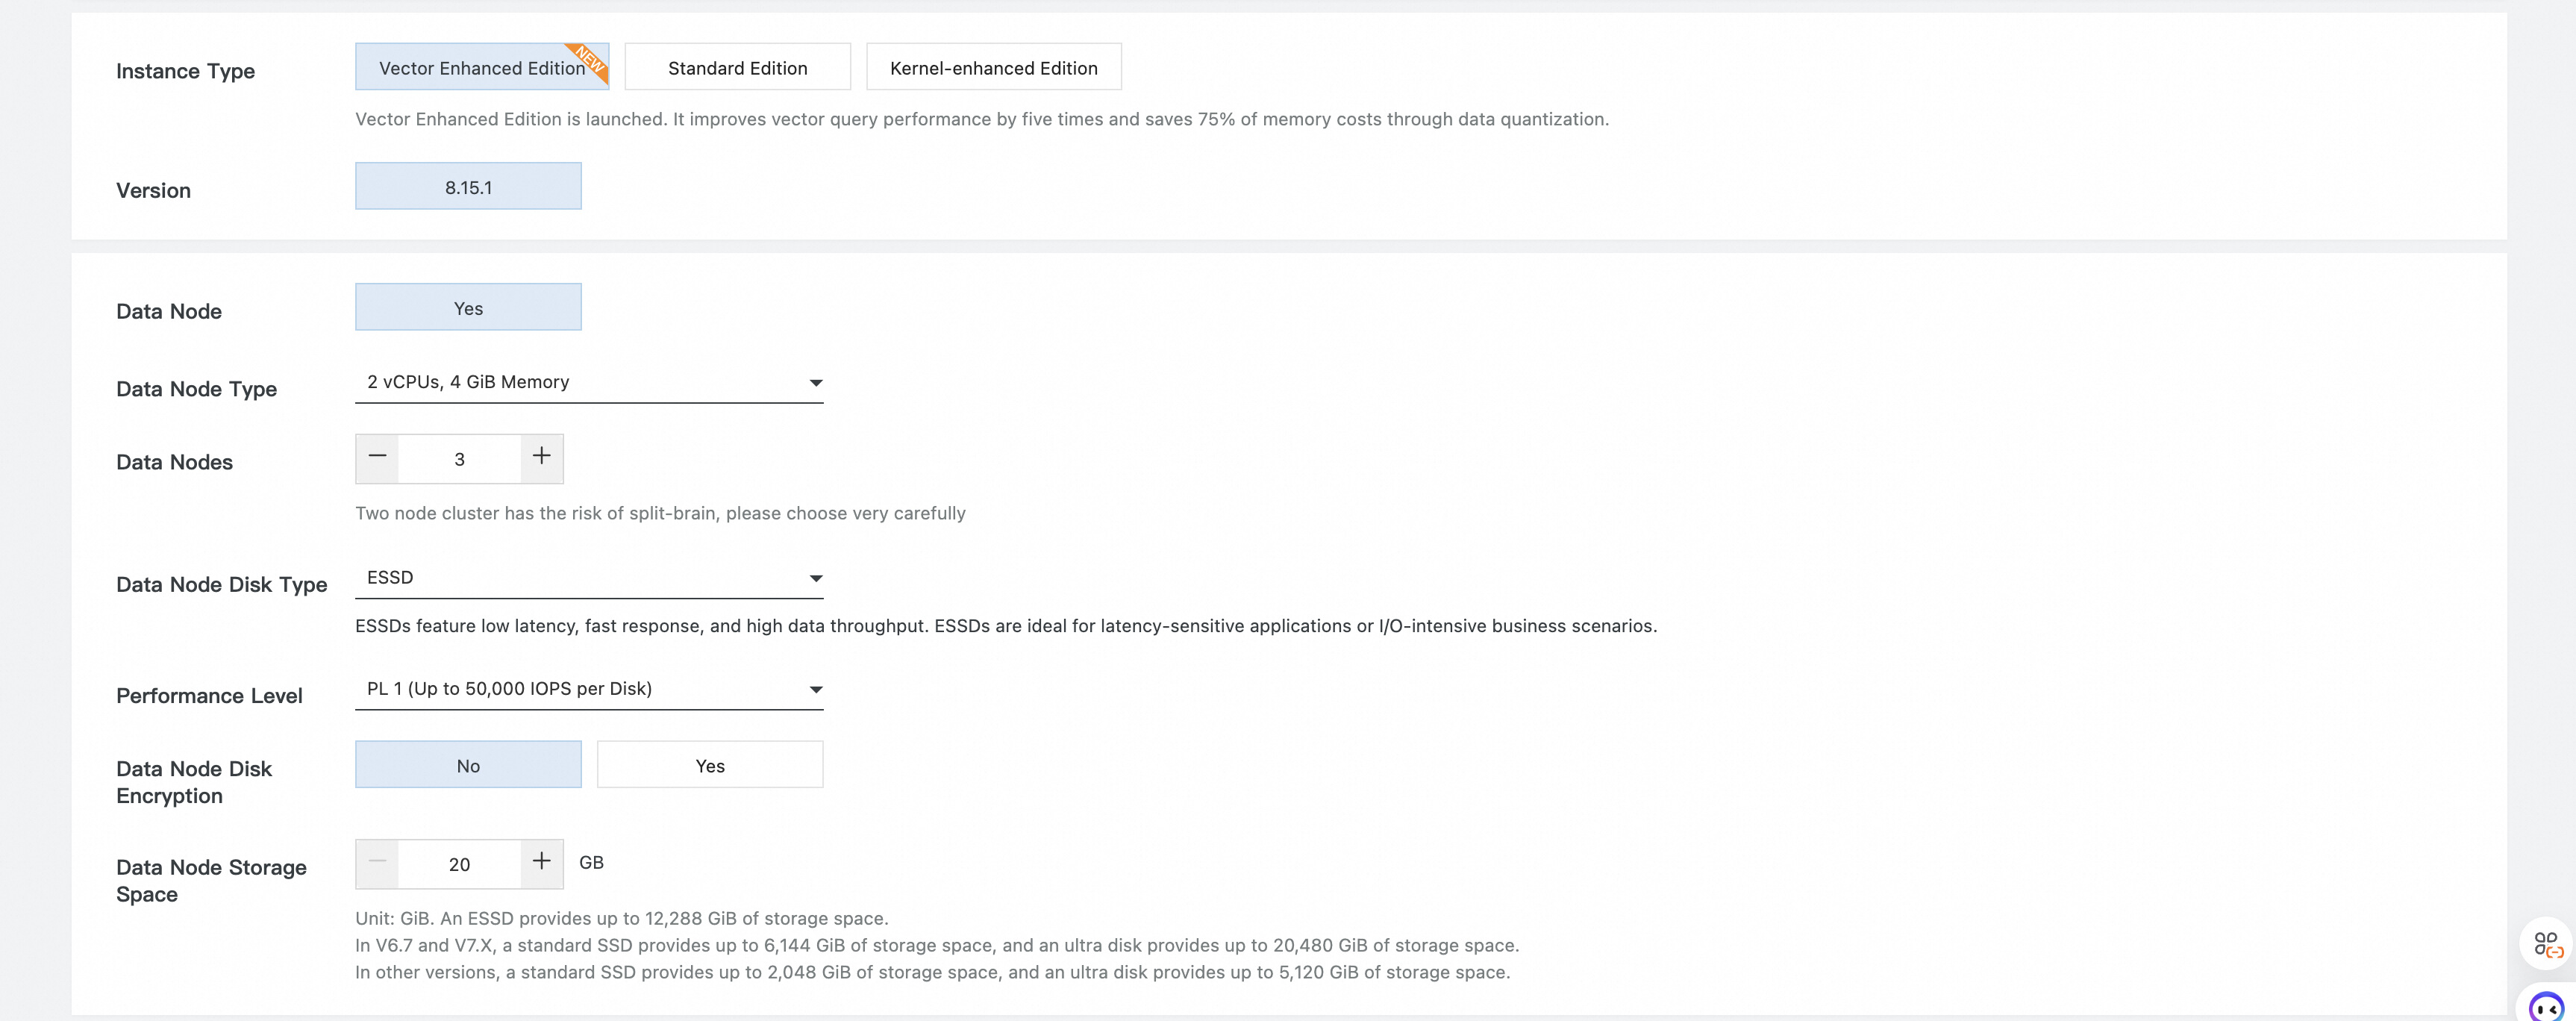Click the floating Alibaba Cloud apps icon
Screen dimensions: 2576x1021
(2546, 944)
